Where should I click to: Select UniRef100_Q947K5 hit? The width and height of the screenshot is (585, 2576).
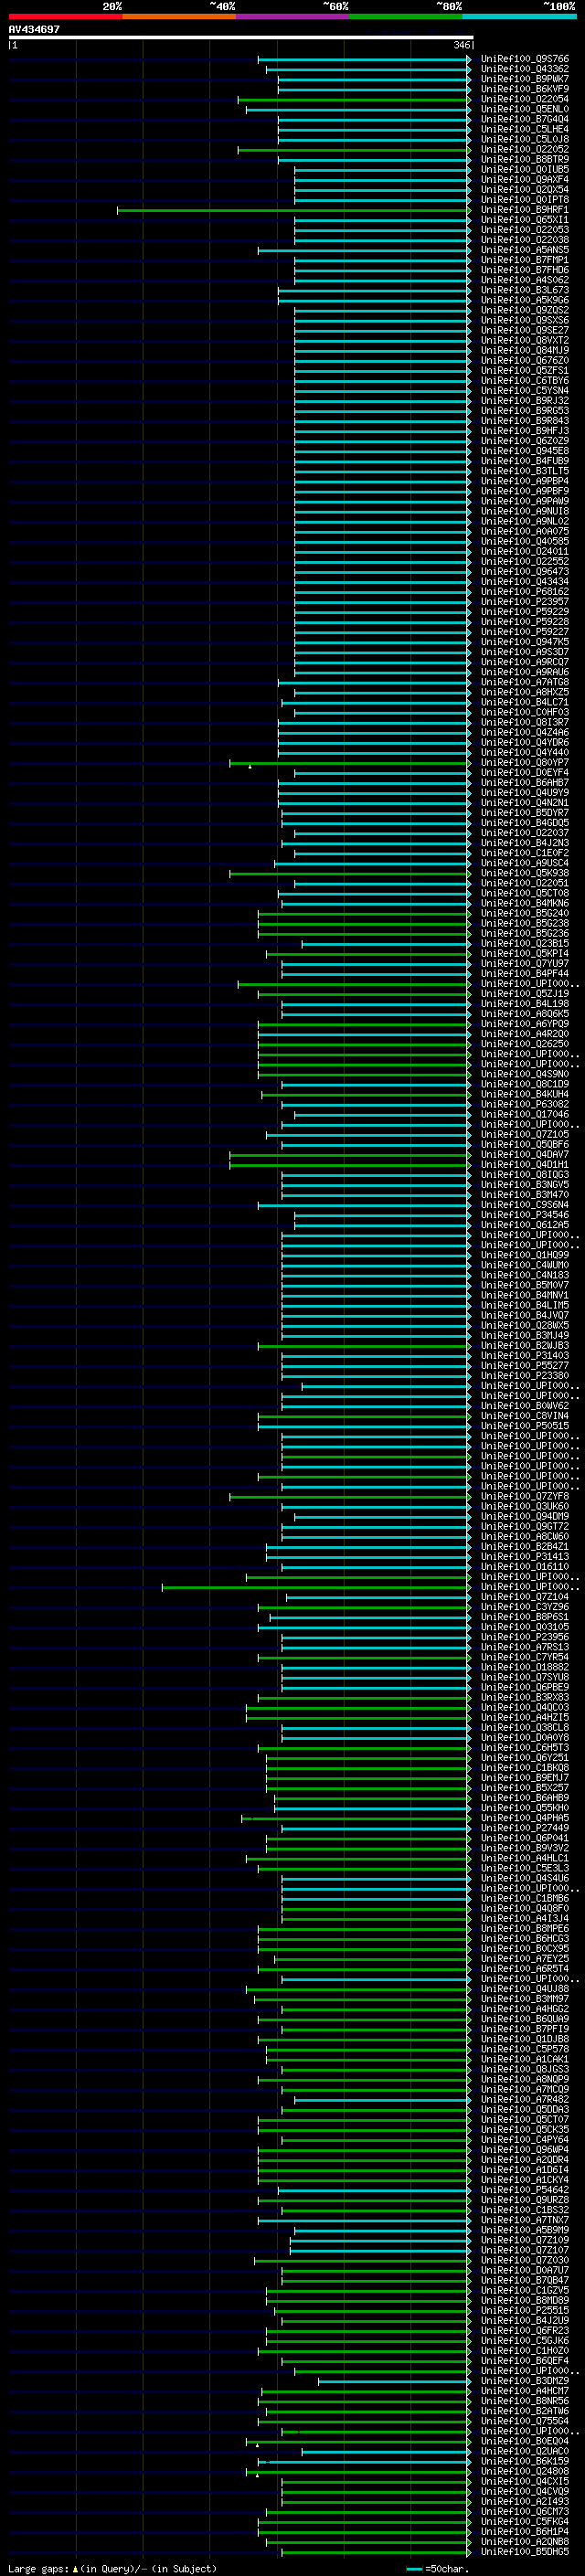coord(525,642)
